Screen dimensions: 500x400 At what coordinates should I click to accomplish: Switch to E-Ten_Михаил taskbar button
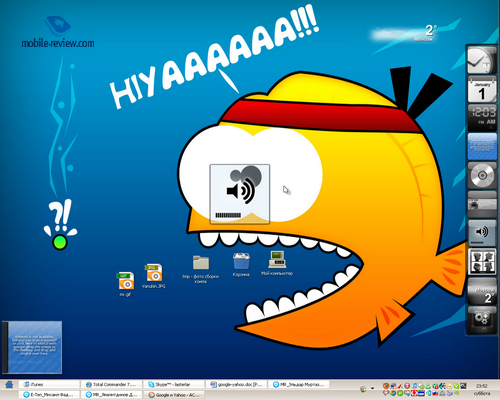49,395
